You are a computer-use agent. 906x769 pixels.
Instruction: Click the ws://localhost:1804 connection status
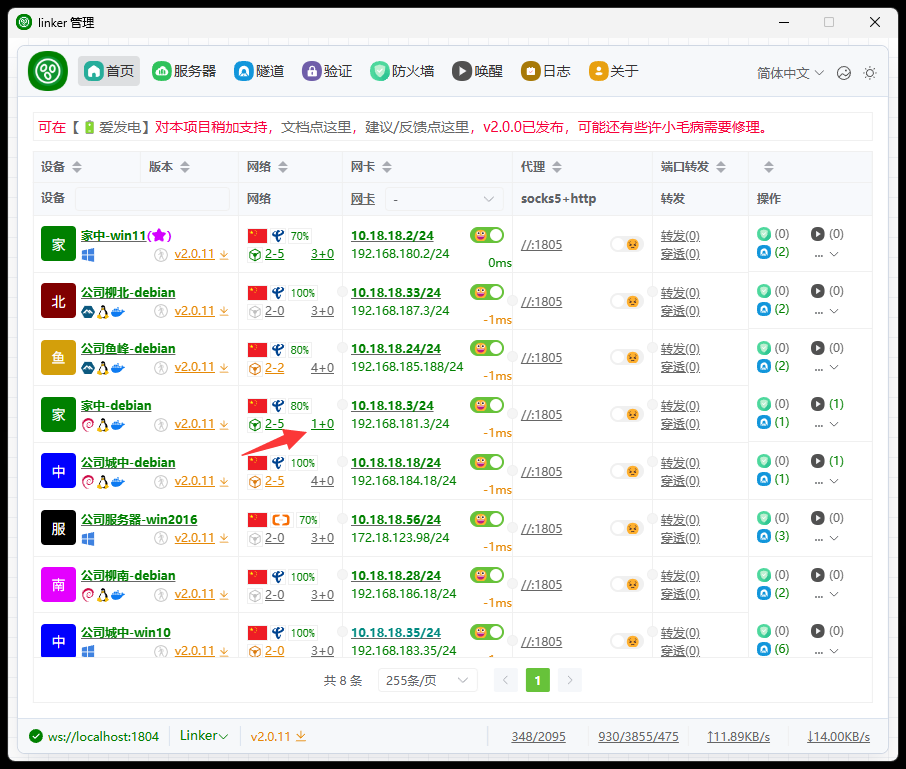(94, 736)
